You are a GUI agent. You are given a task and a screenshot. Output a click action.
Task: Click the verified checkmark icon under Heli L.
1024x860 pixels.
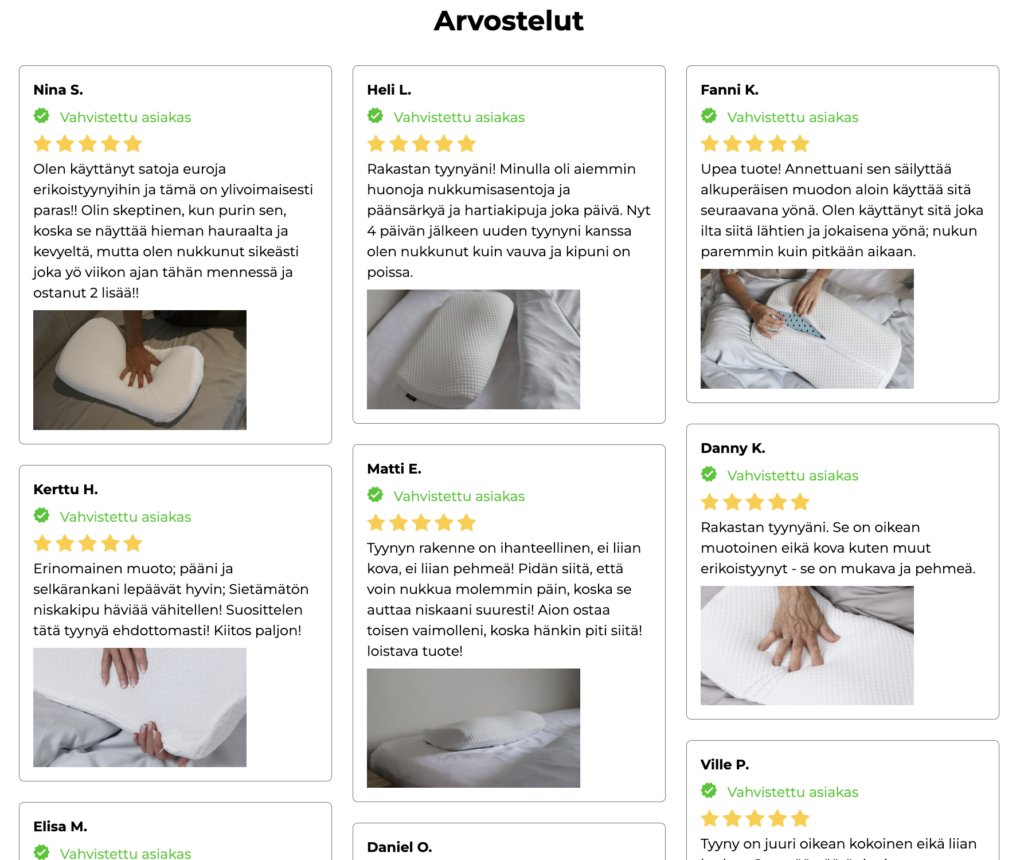[x=376, y=116]
